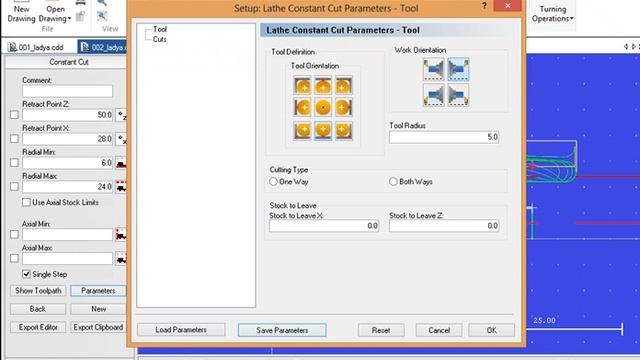Screen dimensions: 640x360
Task: Confirm dialog with OK
Action: [x=491, y=330]
